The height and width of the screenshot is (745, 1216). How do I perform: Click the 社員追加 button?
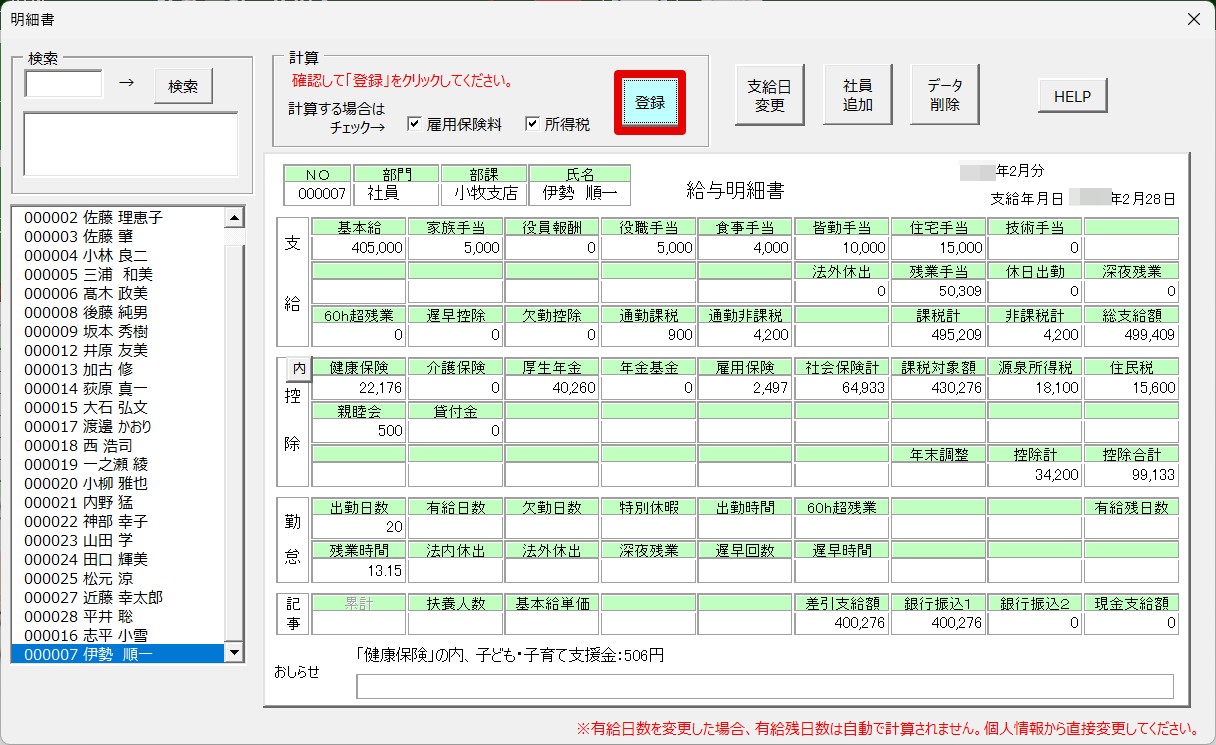857,95
